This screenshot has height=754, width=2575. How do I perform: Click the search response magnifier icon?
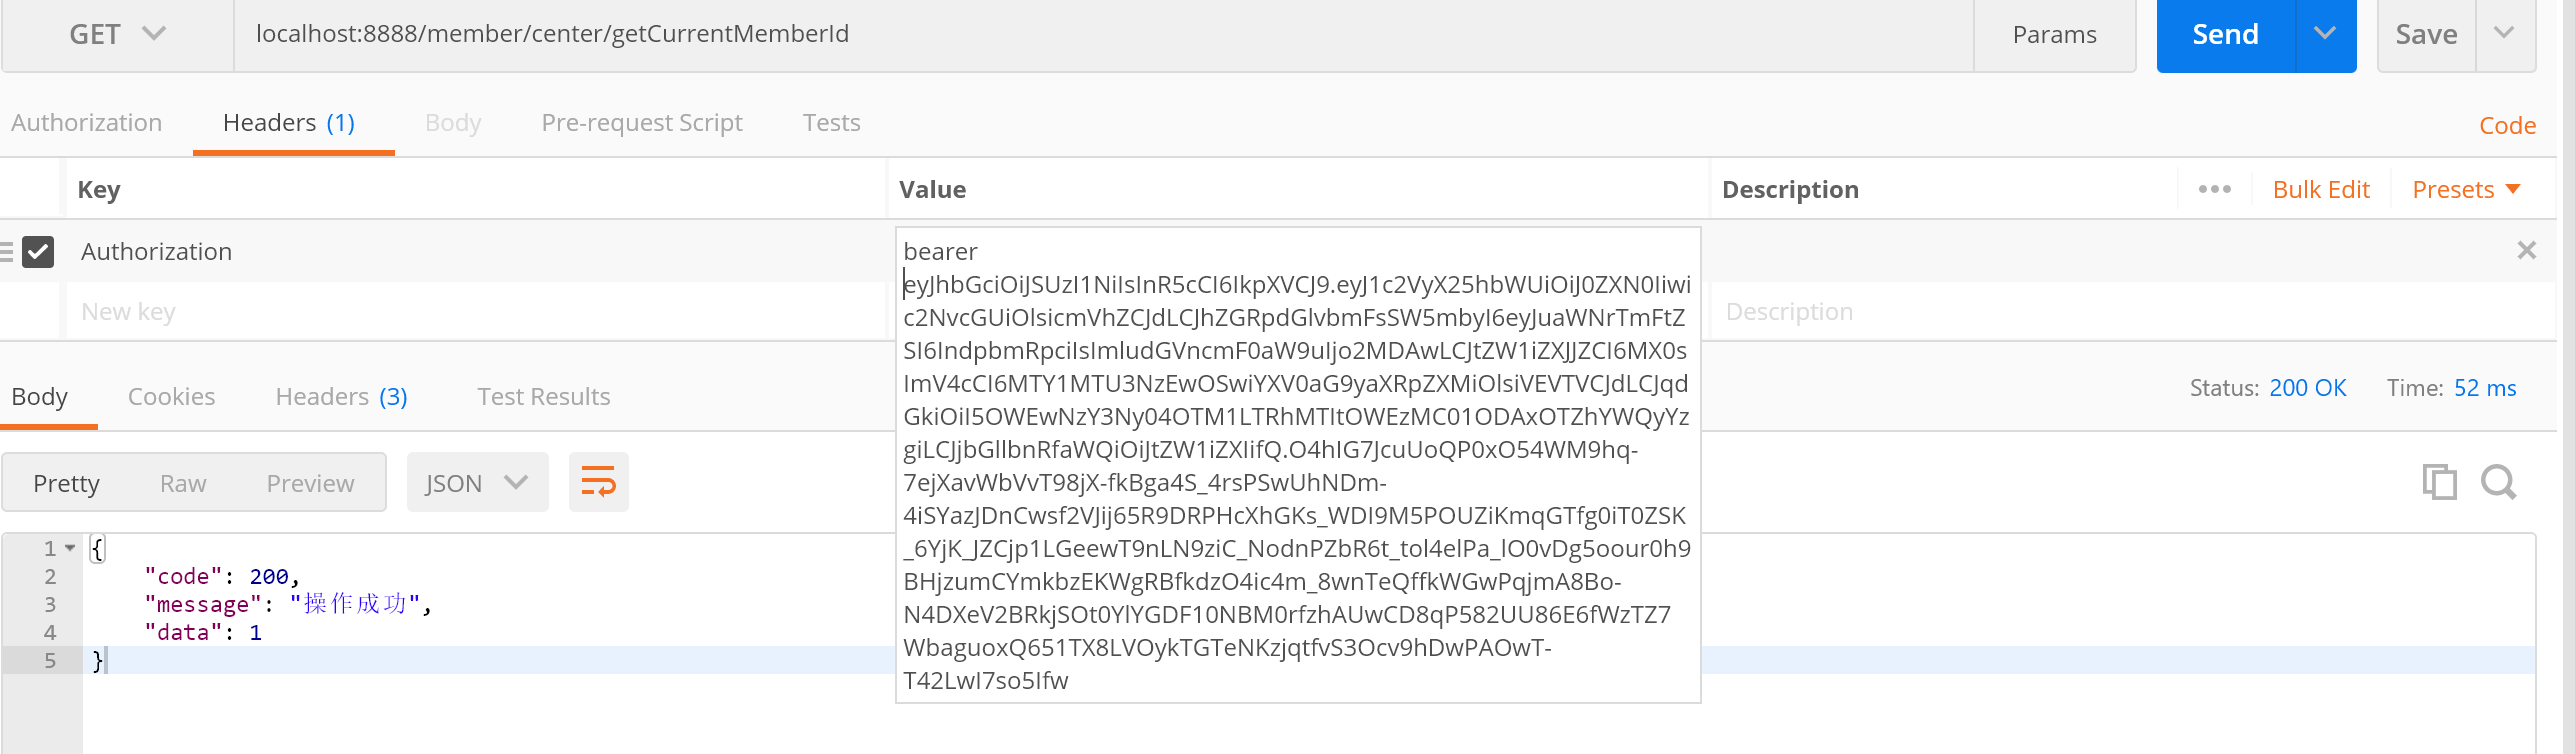coord(2497,483)
